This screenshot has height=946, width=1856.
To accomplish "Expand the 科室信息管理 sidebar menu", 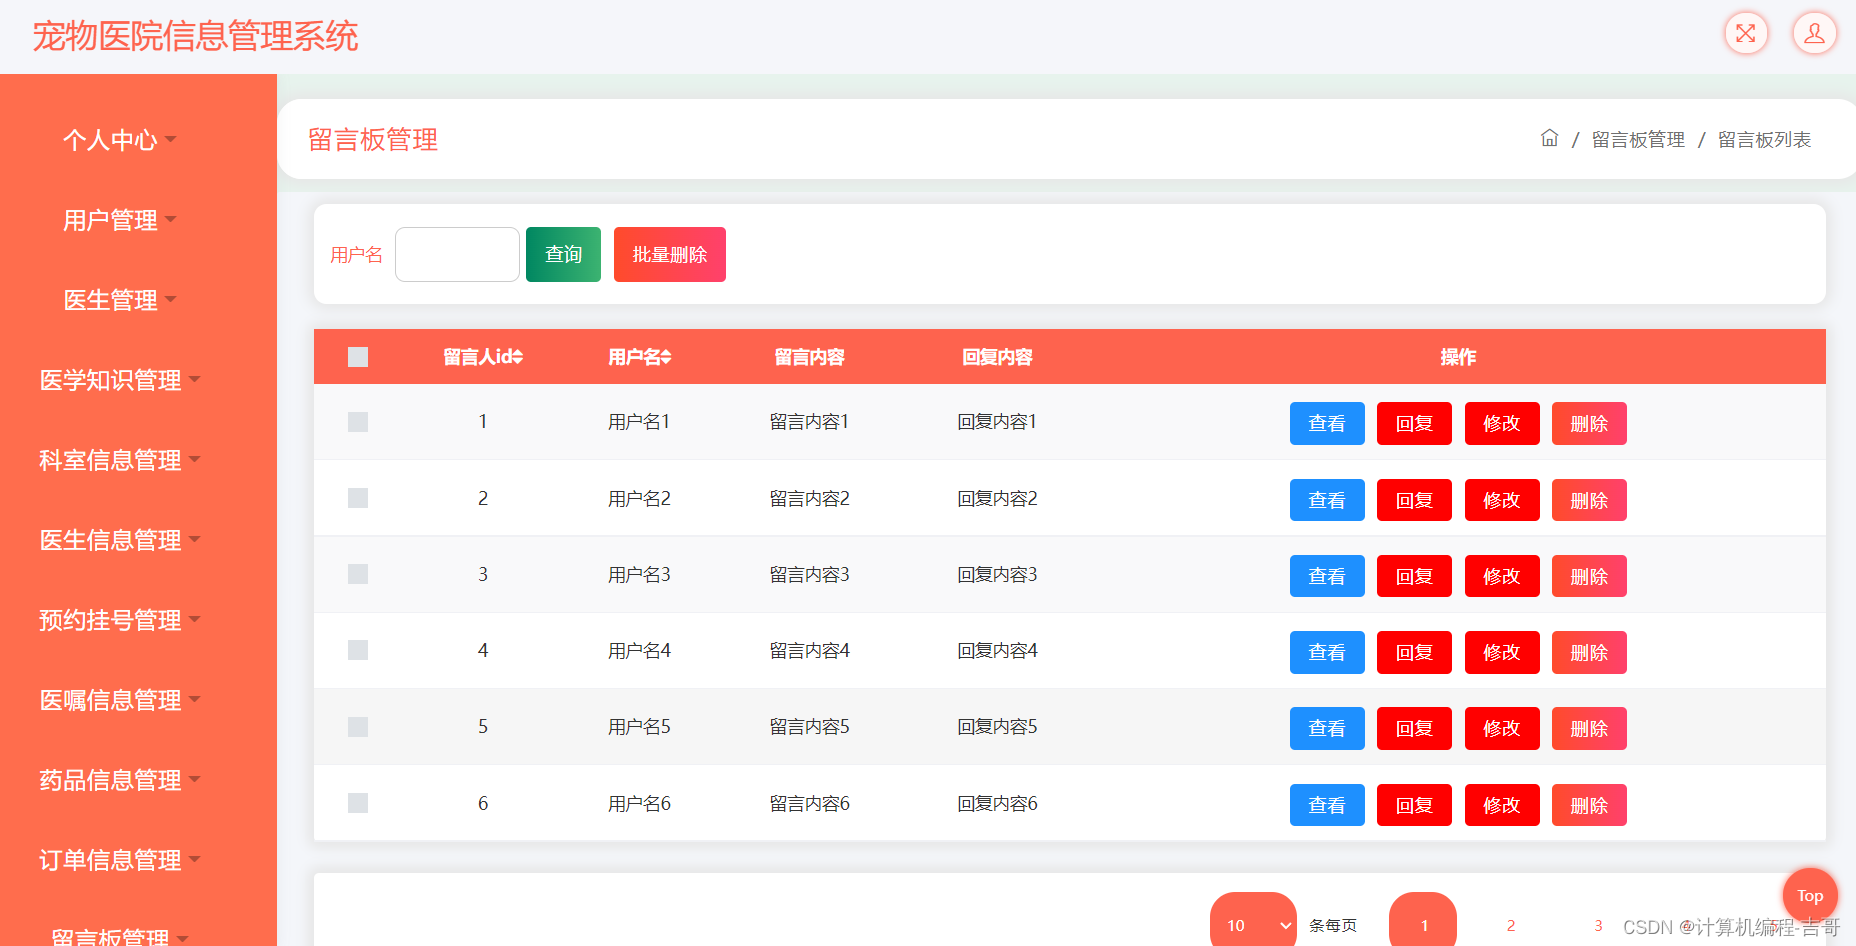I will [x=119, y=460].
